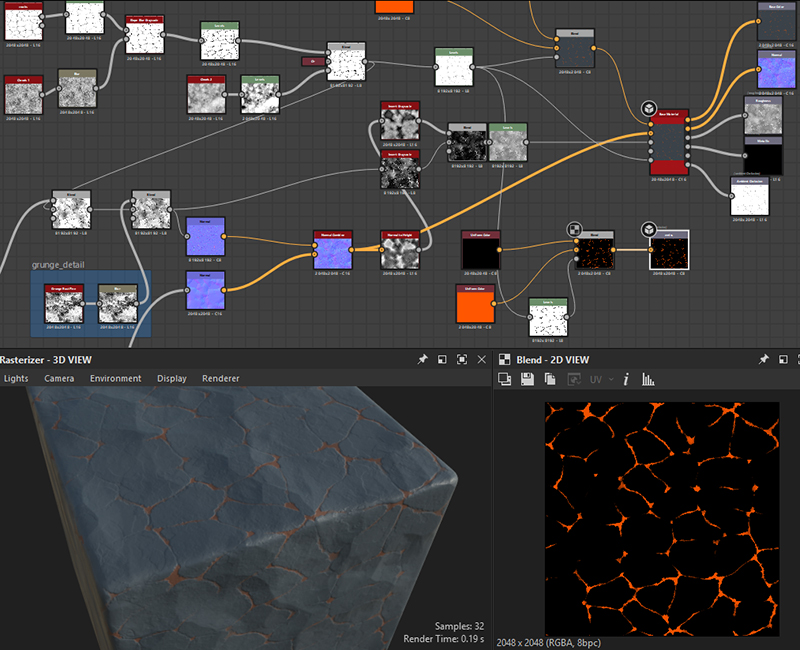Pin the Rasterizer 3D VIEW panel

point(423,359)
